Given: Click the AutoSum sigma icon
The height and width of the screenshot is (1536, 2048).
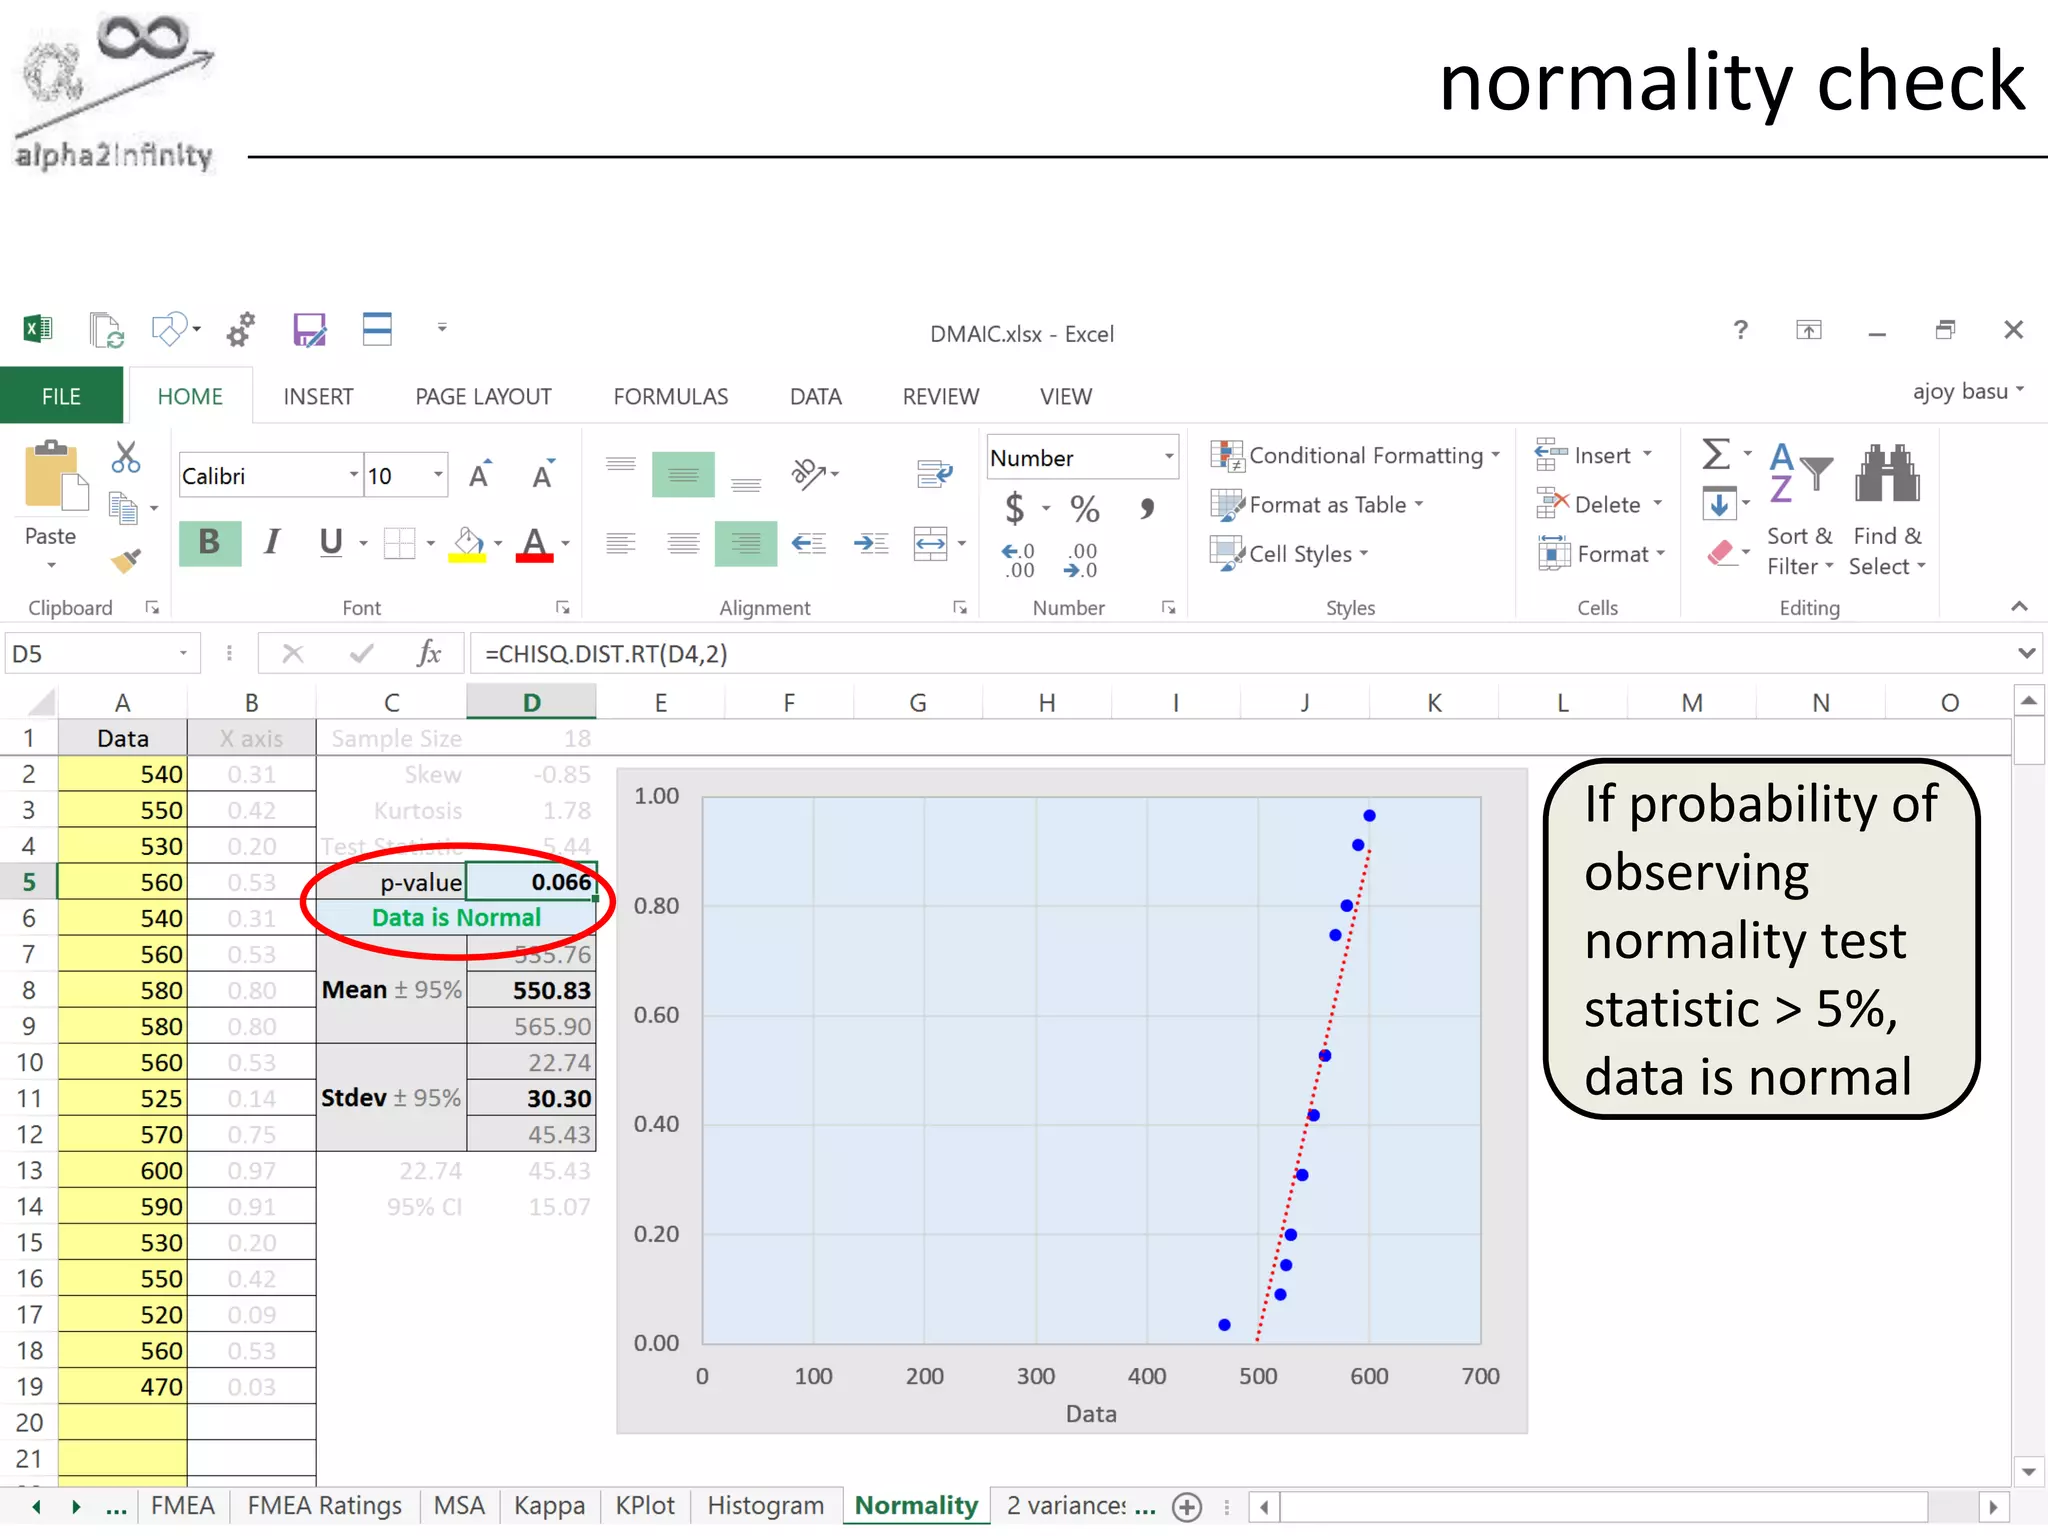Looking at the screenshot, I should pyautogui.click(x=1716, y=455).
